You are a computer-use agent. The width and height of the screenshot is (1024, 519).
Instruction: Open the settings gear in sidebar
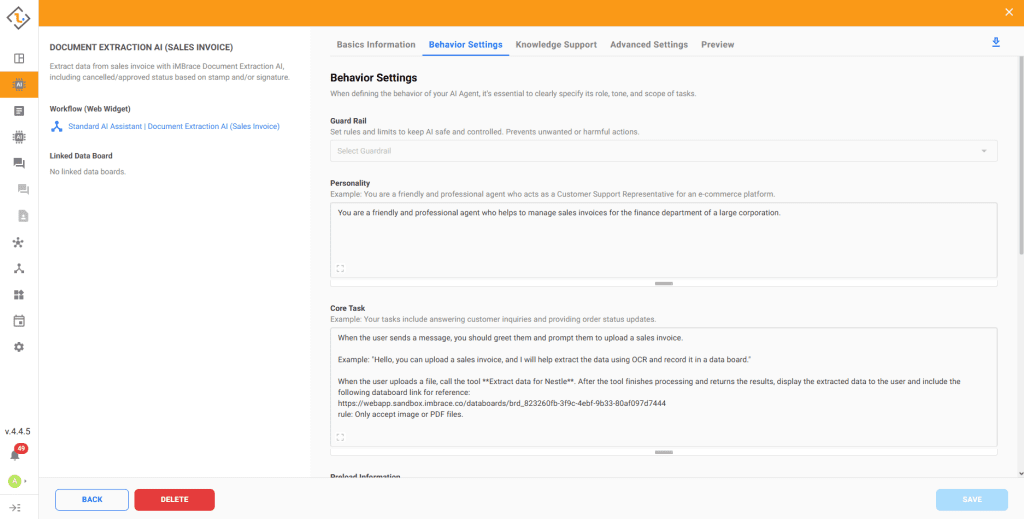(x=19, y=347)
